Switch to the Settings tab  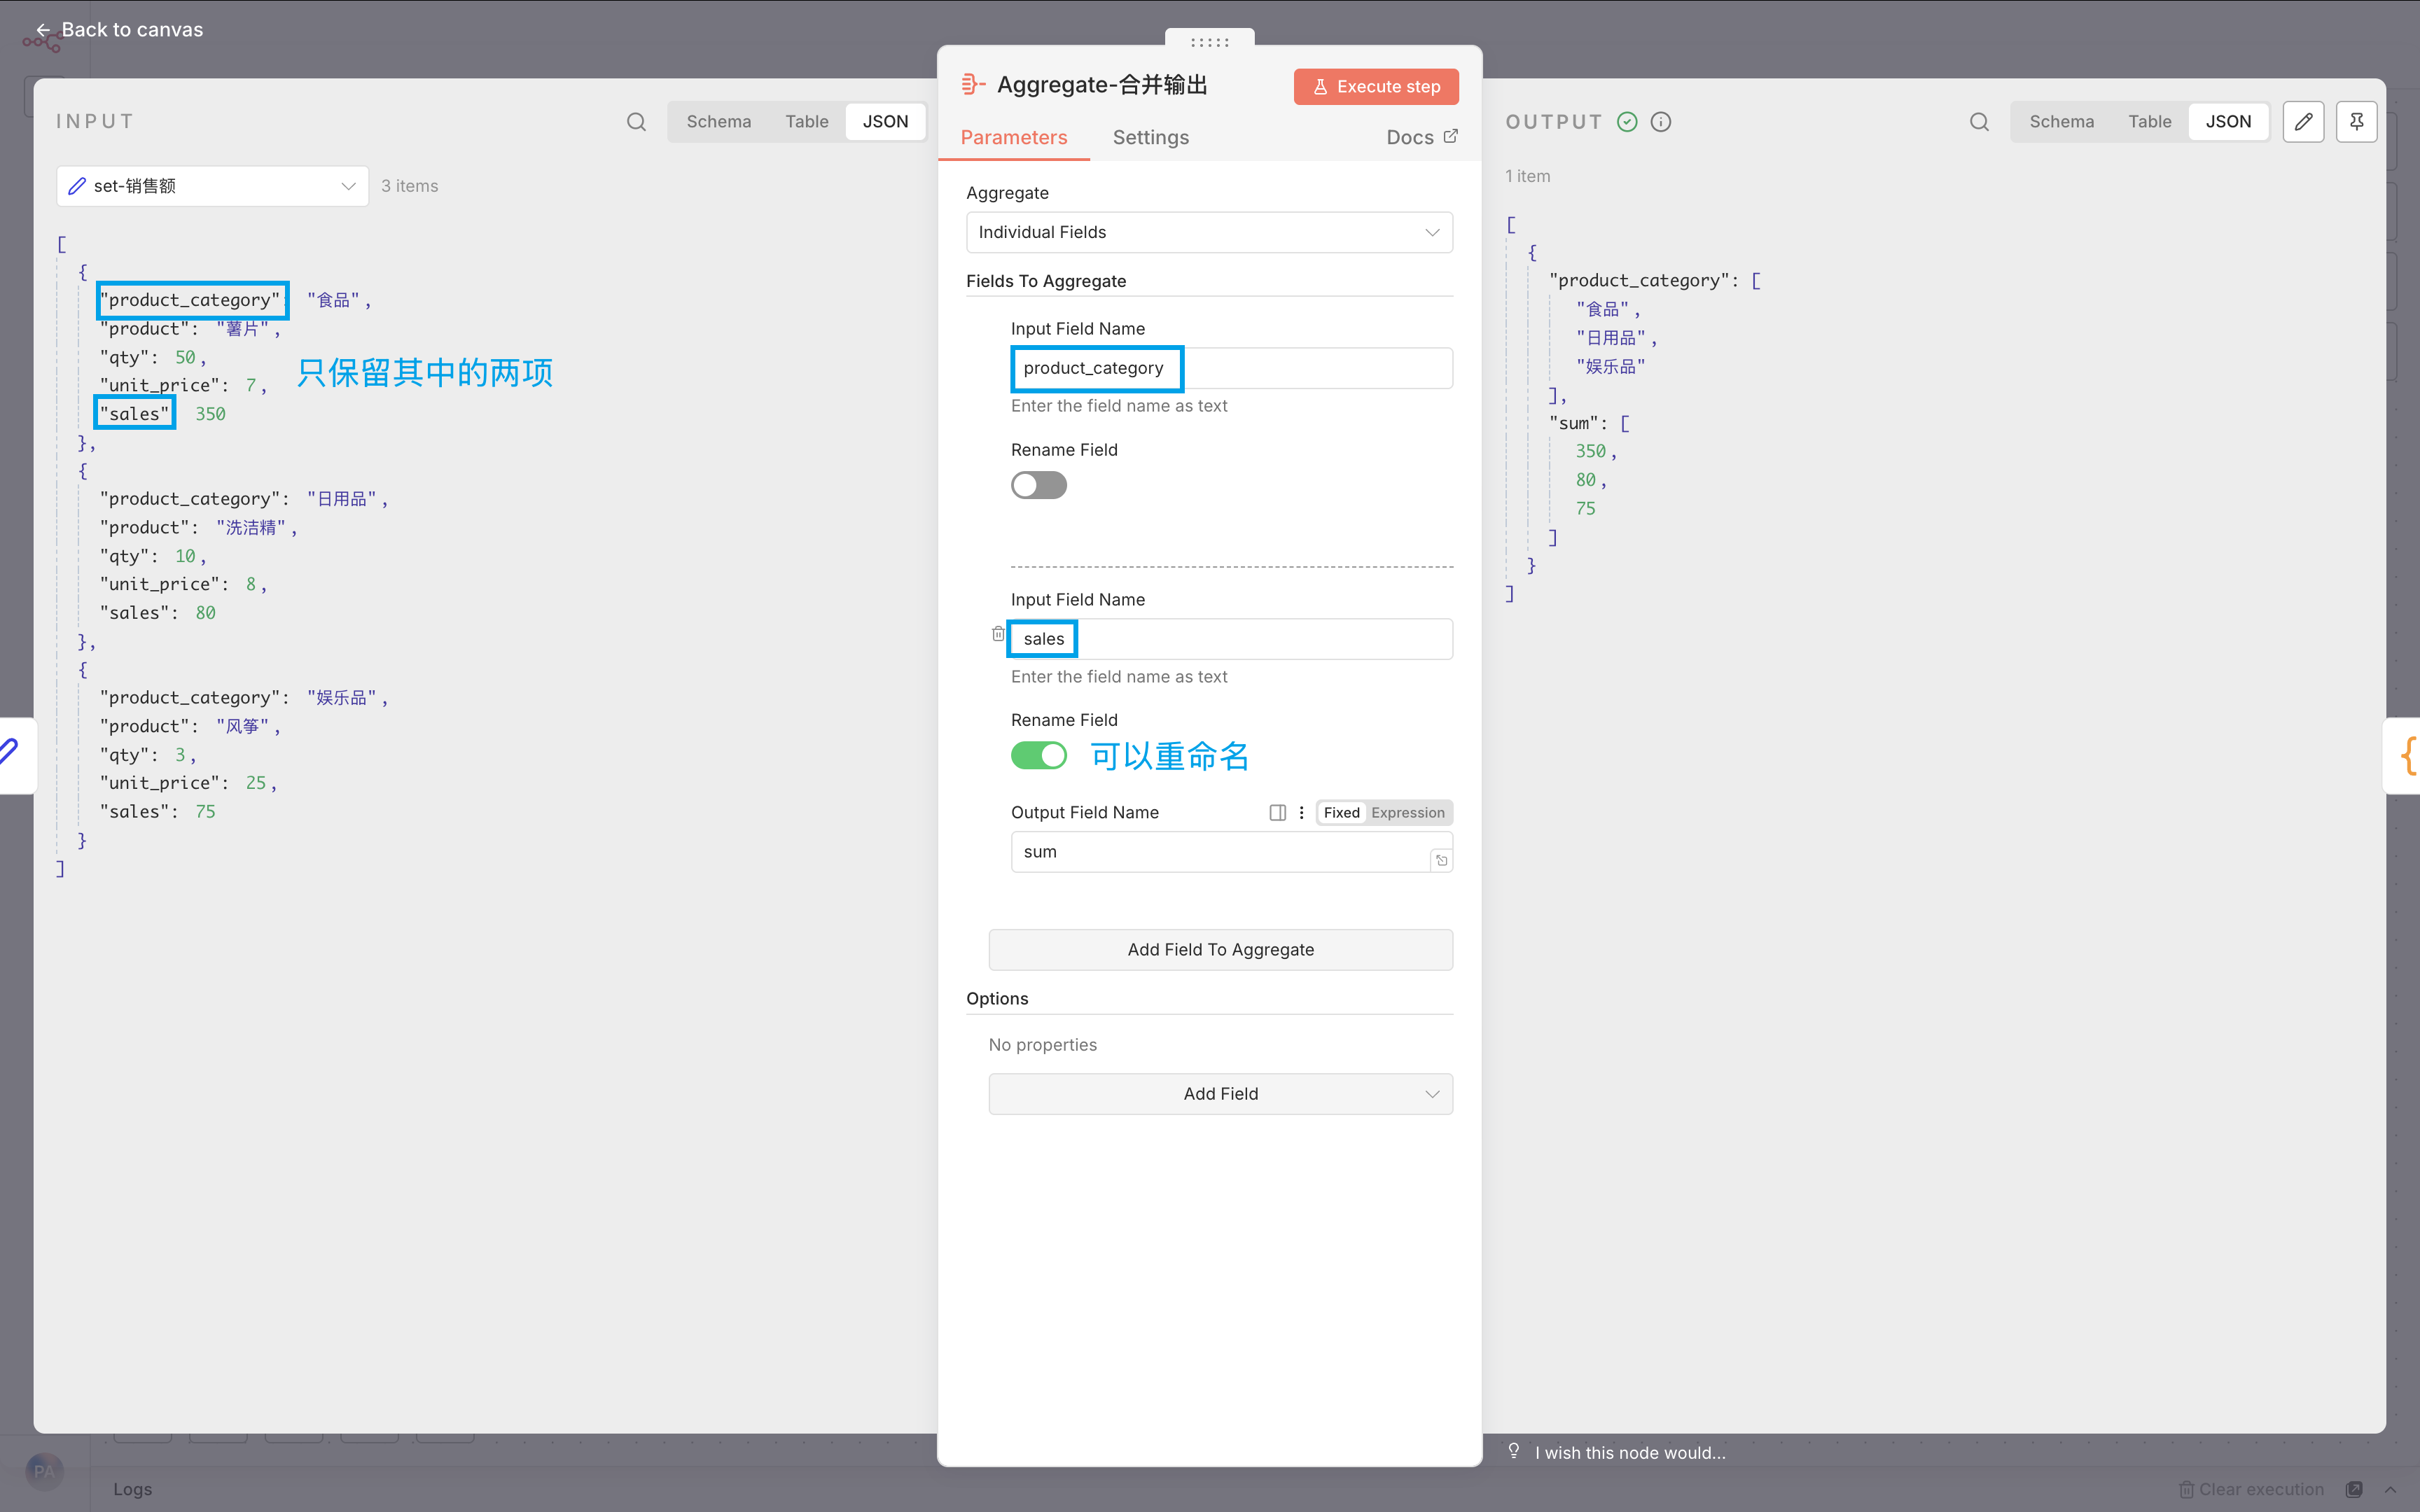tap(1150, 138)
